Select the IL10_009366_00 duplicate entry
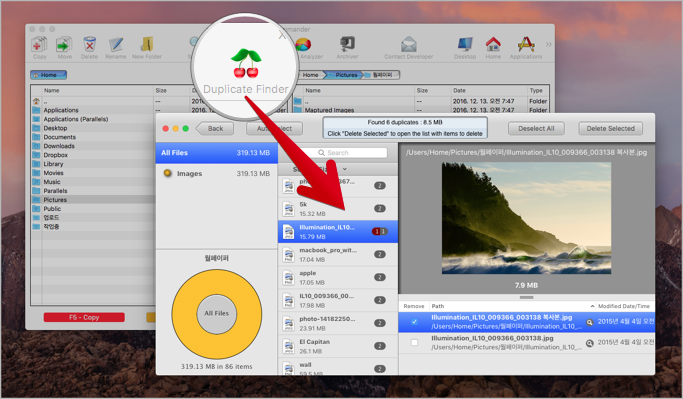Viewport: 683px width, 399px height. click(x=338, y=300)
